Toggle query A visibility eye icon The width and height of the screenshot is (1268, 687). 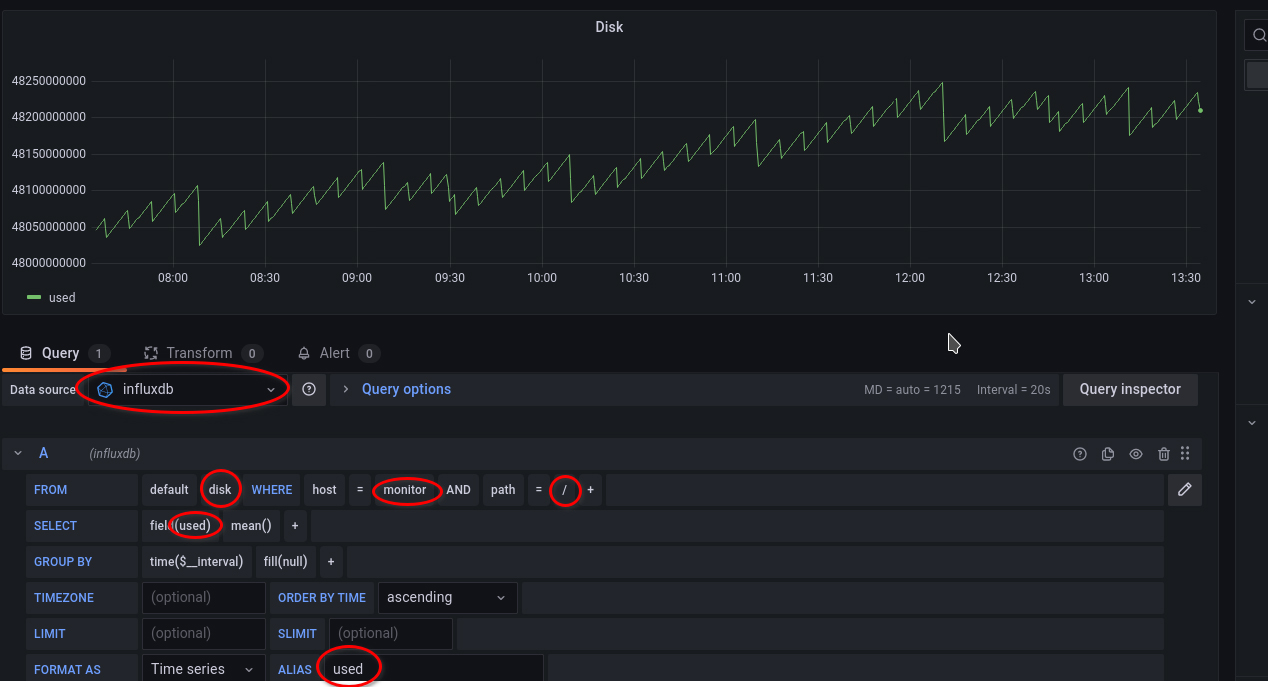point(1136,454)
